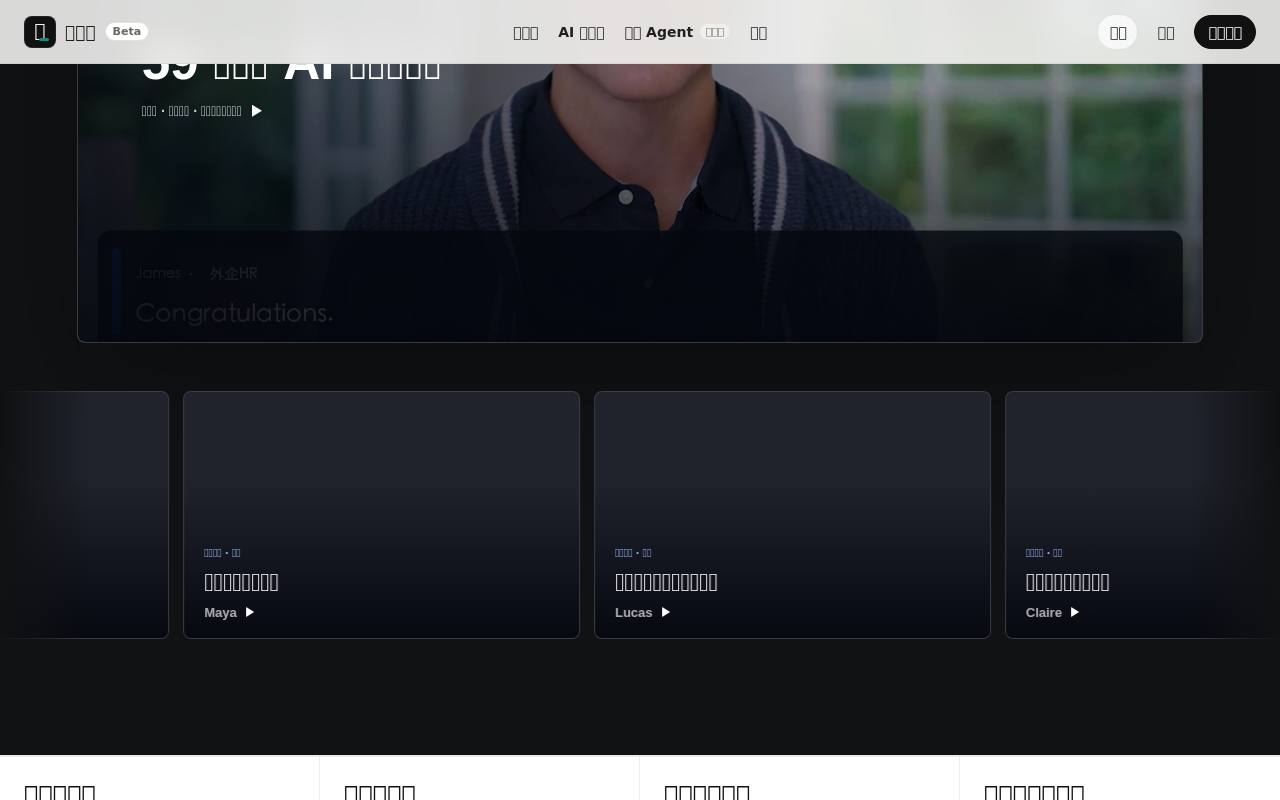Play Claire's clip with the triangle icon
1280x800 pixels.
pos(1075,612)
